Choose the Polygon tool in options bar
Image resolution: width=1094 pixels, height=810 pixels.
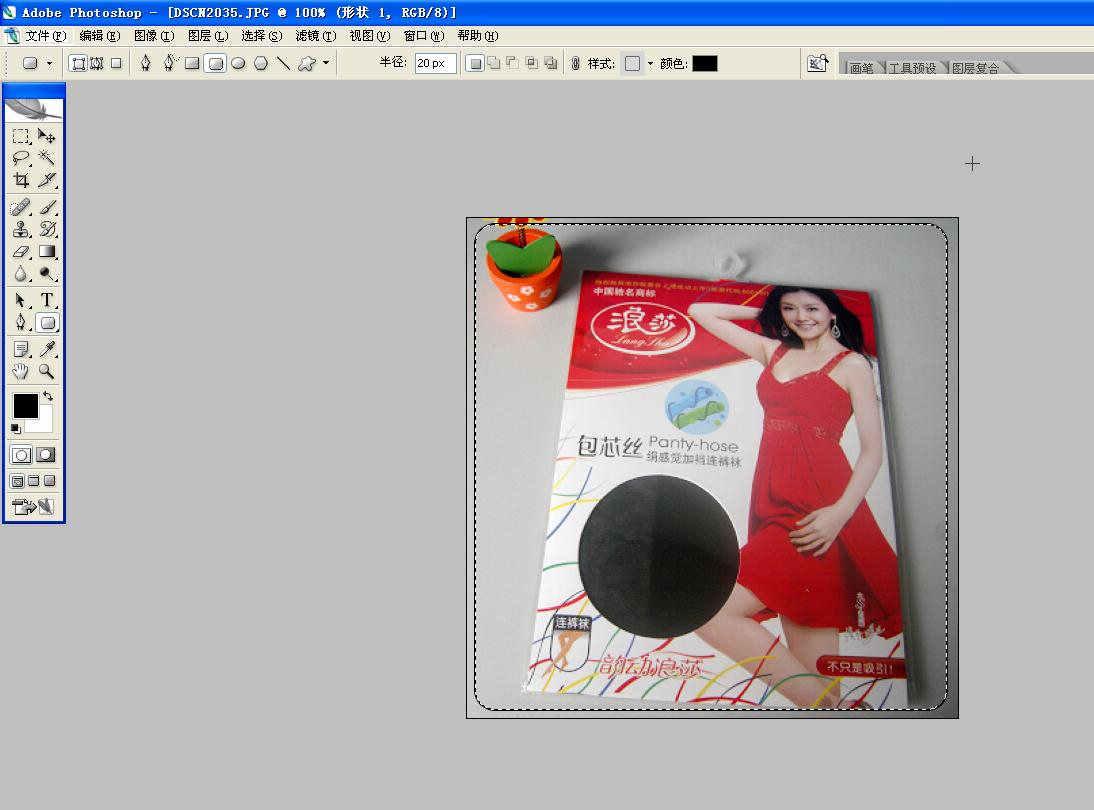pos(261,63)
